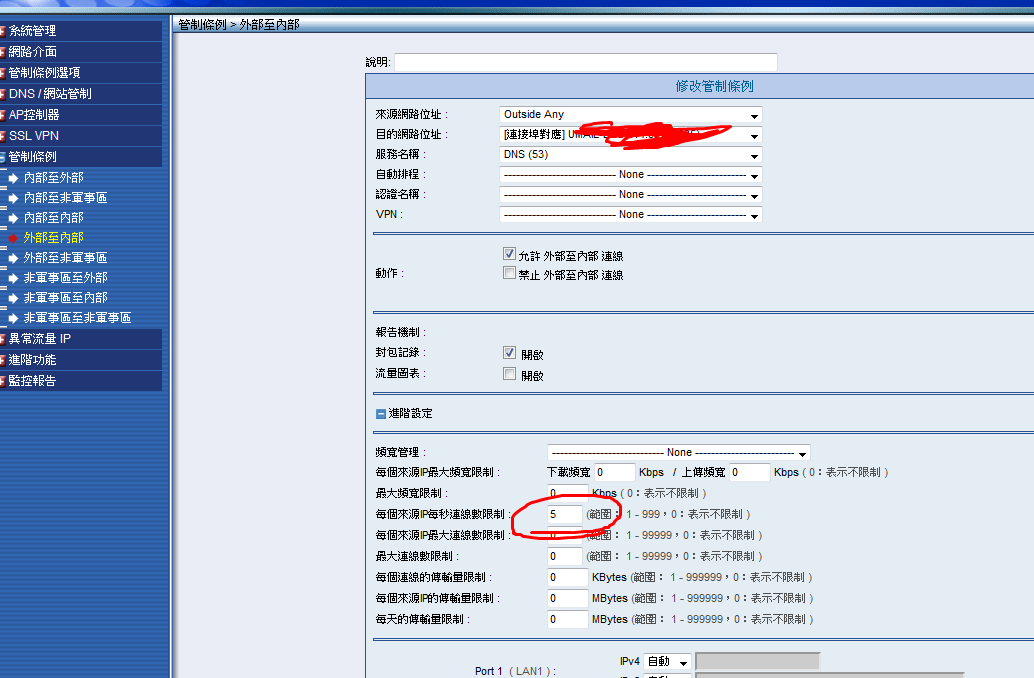Image resolution: width=1034 pixels, height=678 pixels.
Task: Check the 禁止 外部至內部 連線 checkbox
Action: point(509,273)
